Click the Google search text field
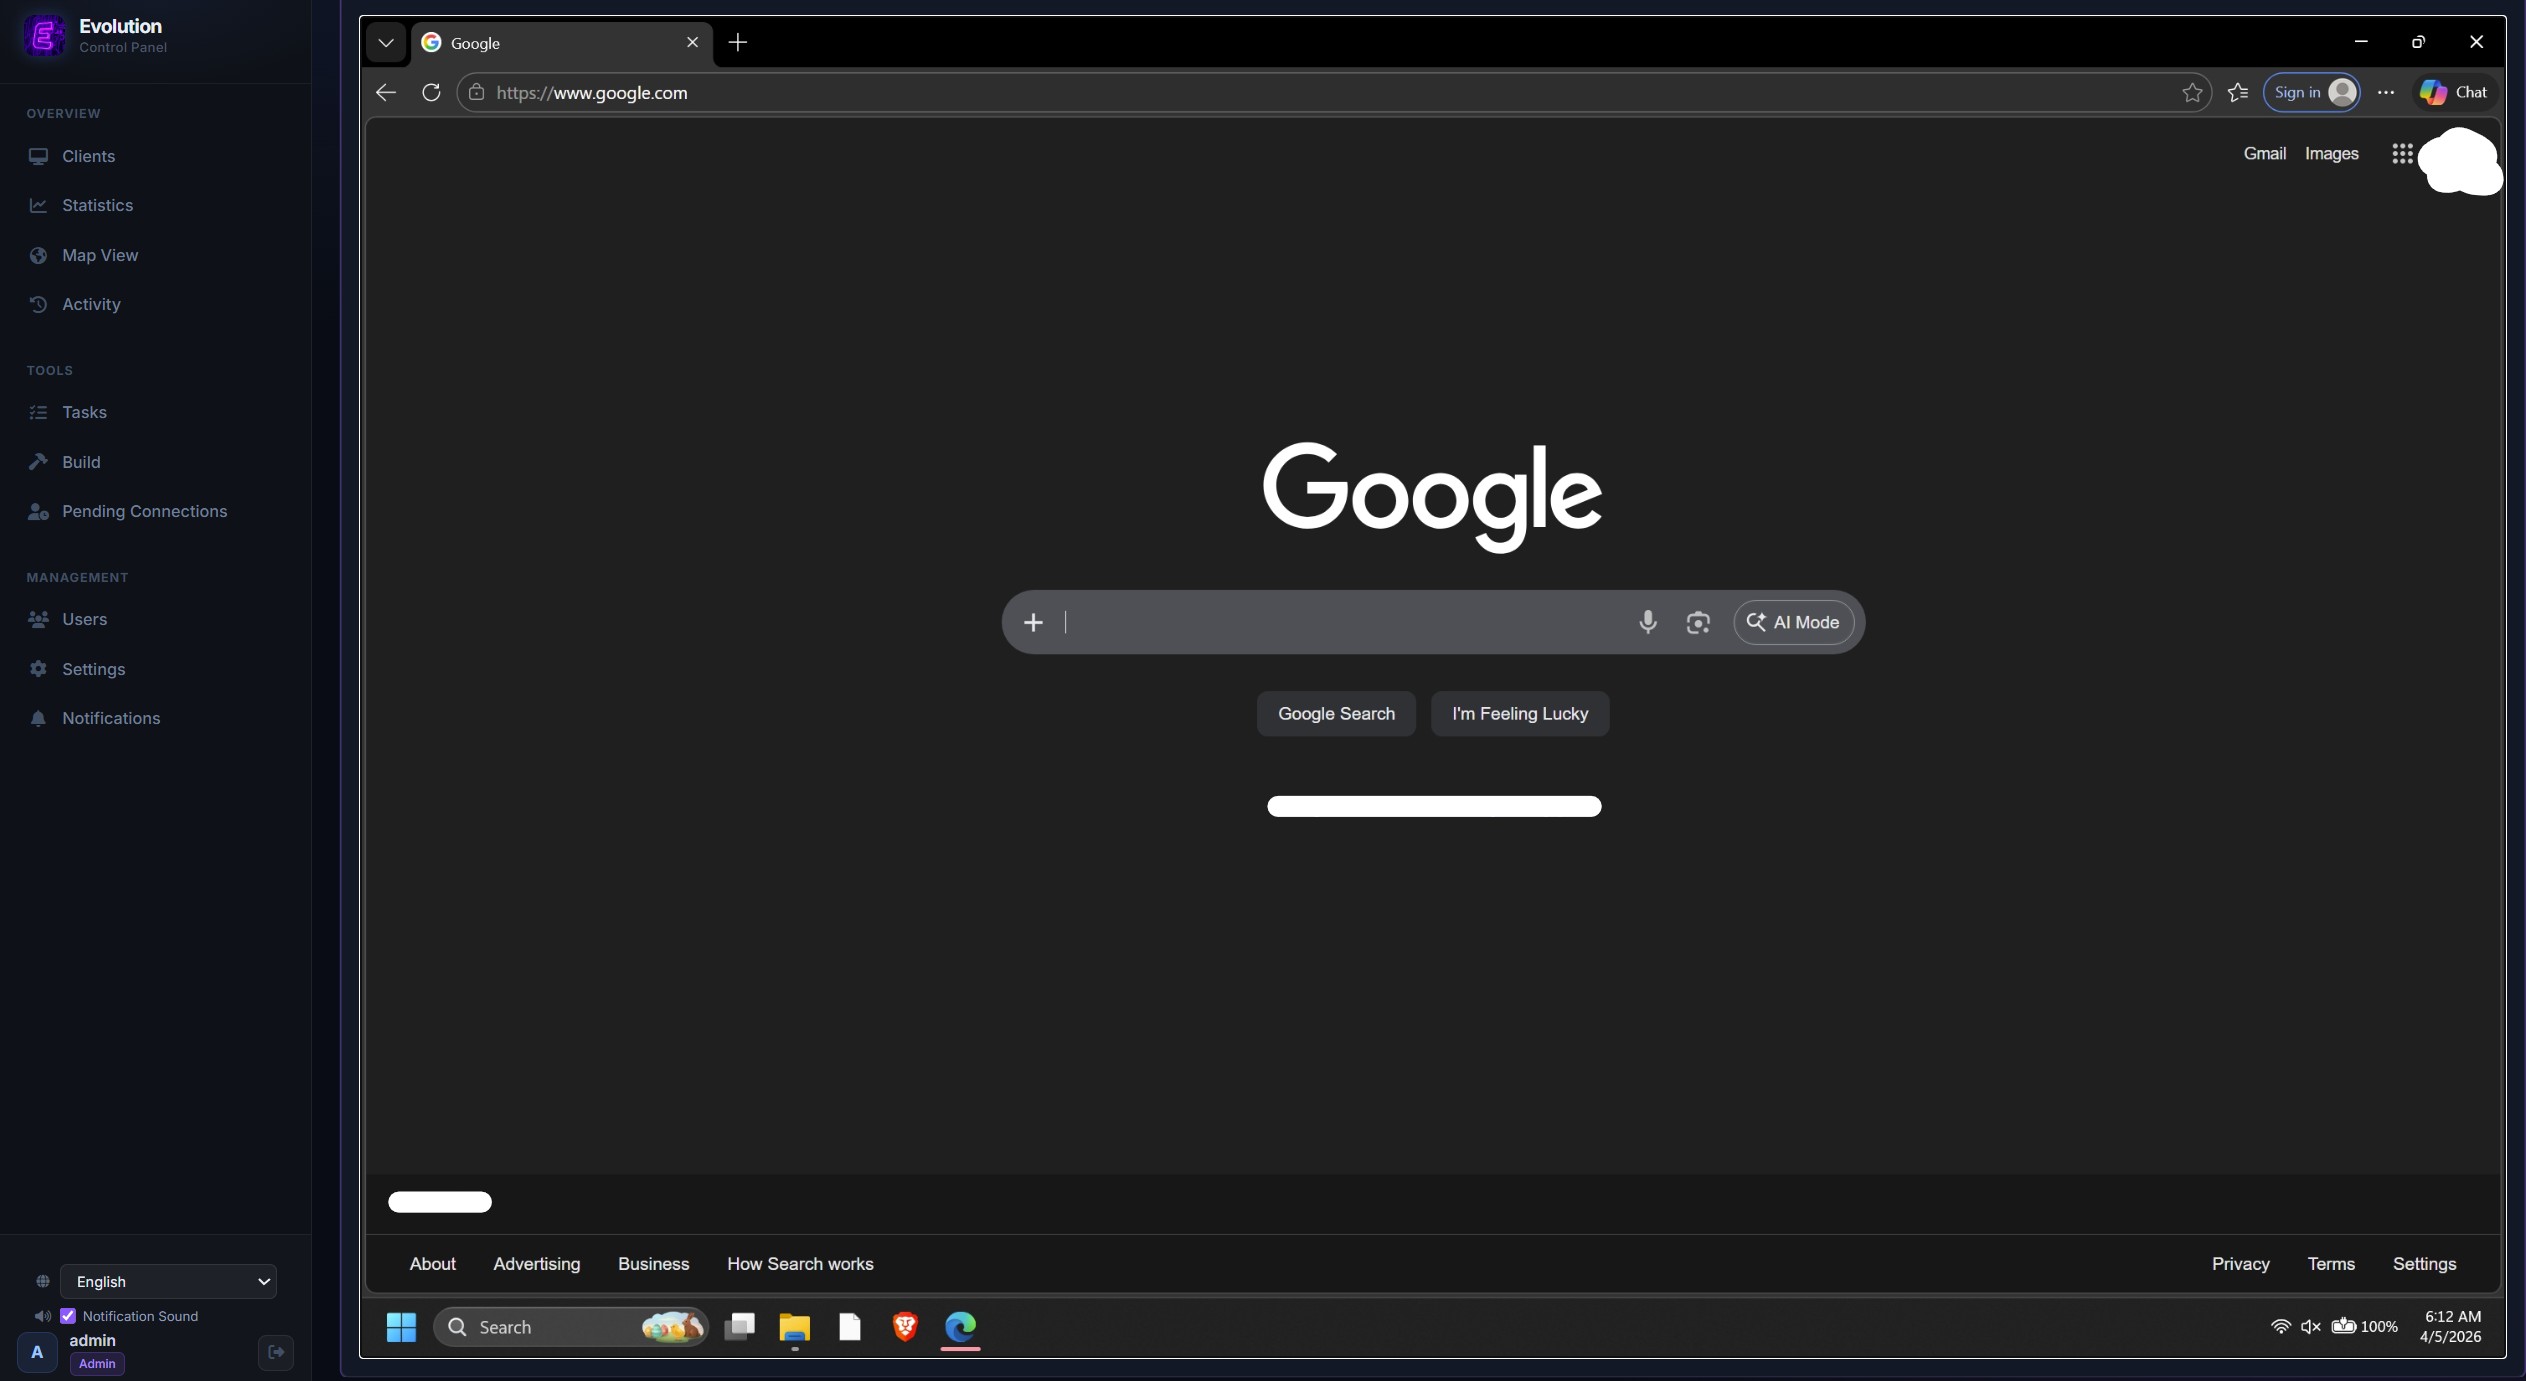The image size is (2526, 1381). point(1340,622)
